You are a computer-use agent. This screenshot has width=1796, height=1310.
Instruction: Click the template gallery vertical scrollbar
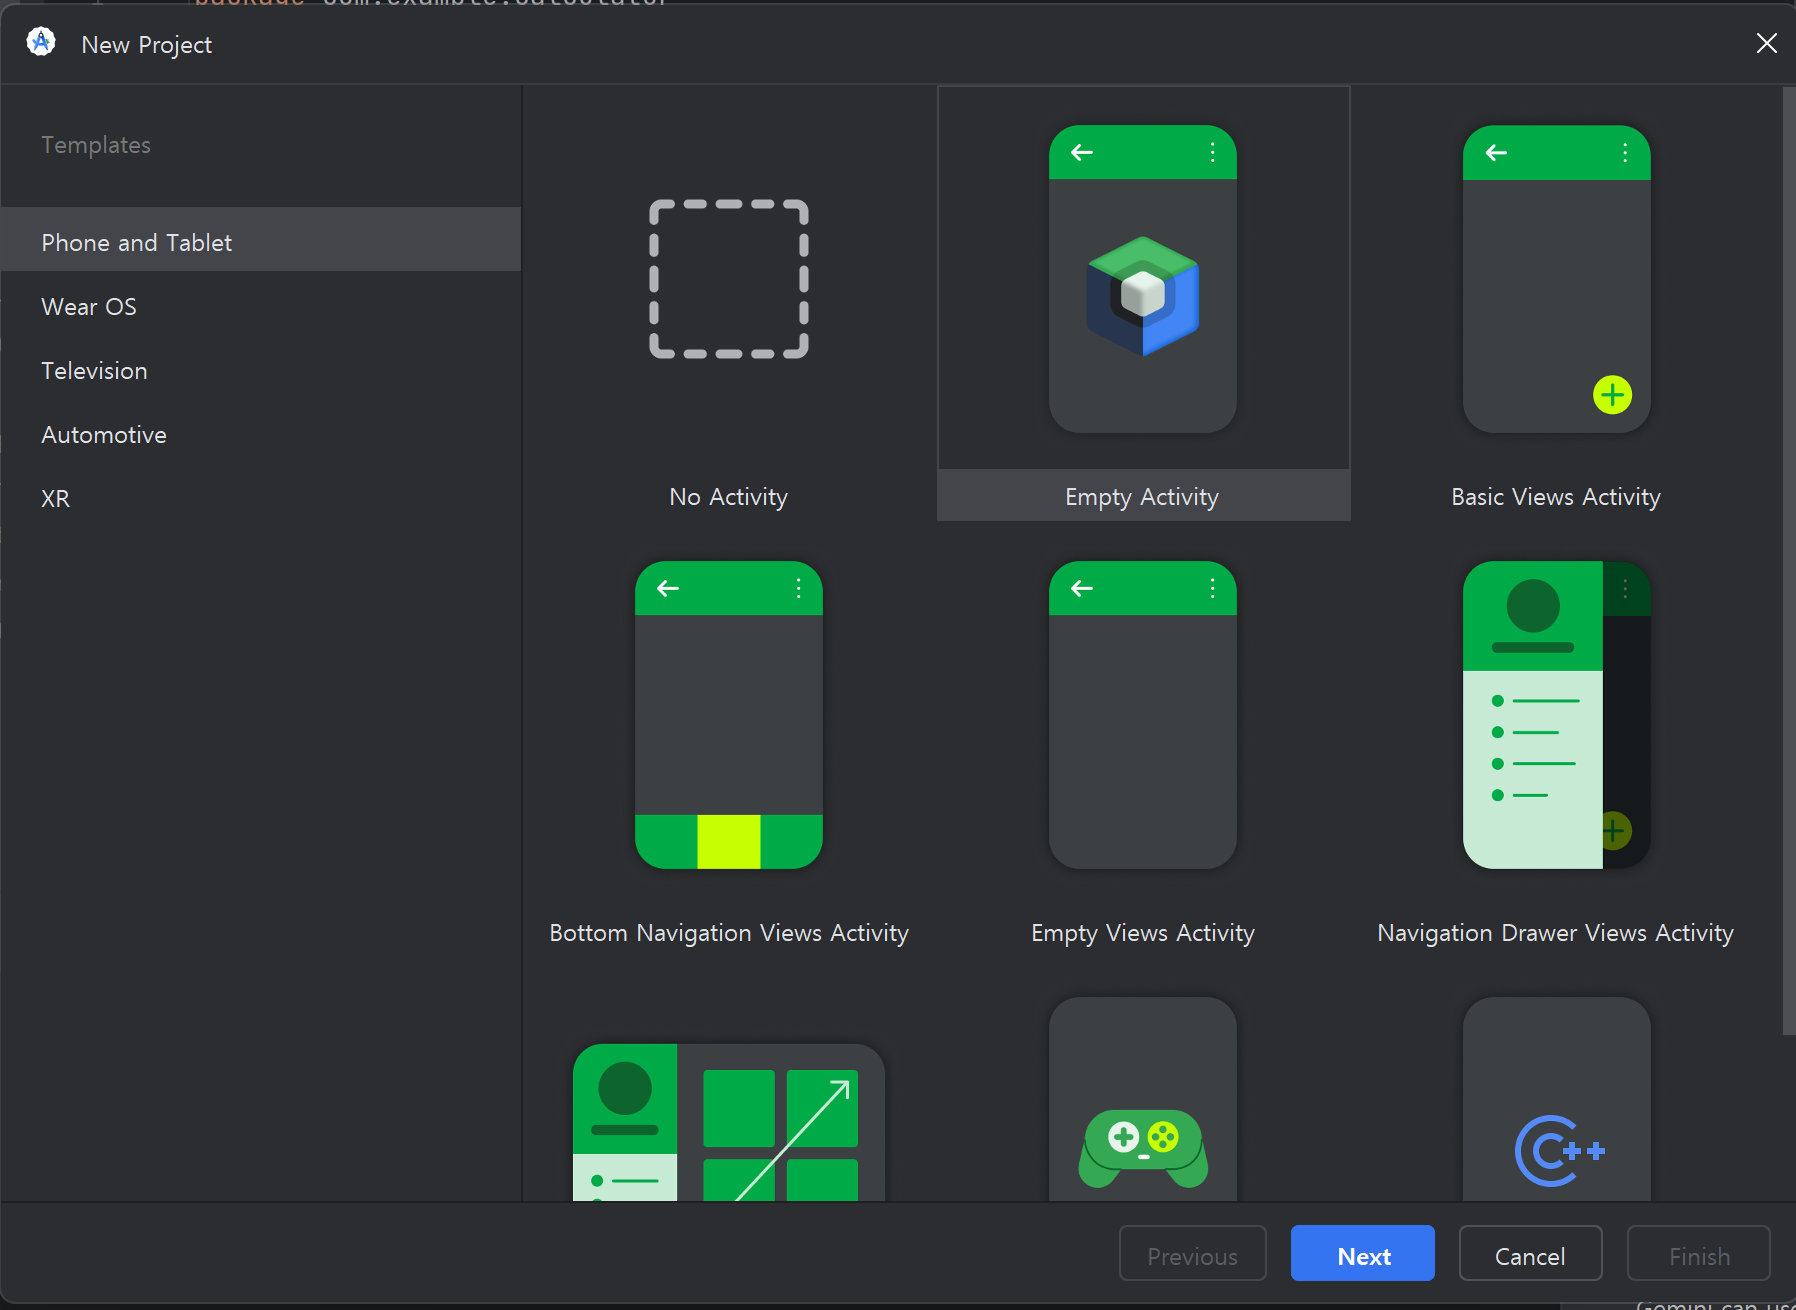click(x=1788, y=560)
